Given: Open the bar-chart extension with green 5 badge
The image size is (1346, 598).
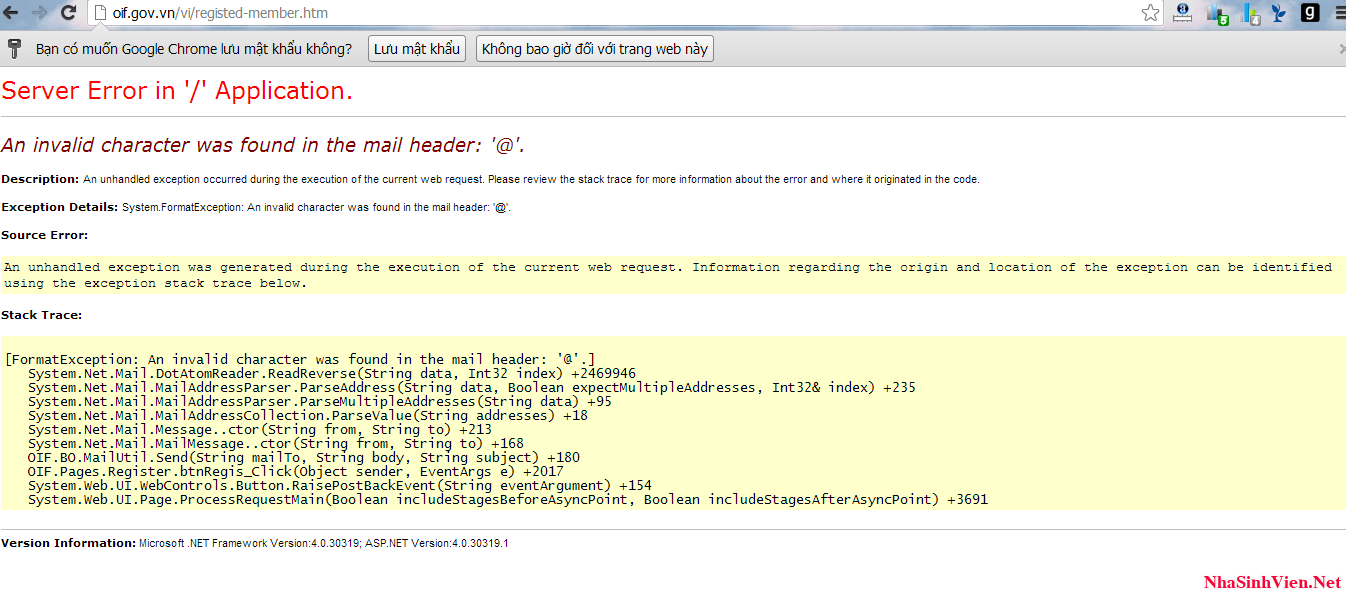Looking at the screenshot, I should click(1217, 14).
